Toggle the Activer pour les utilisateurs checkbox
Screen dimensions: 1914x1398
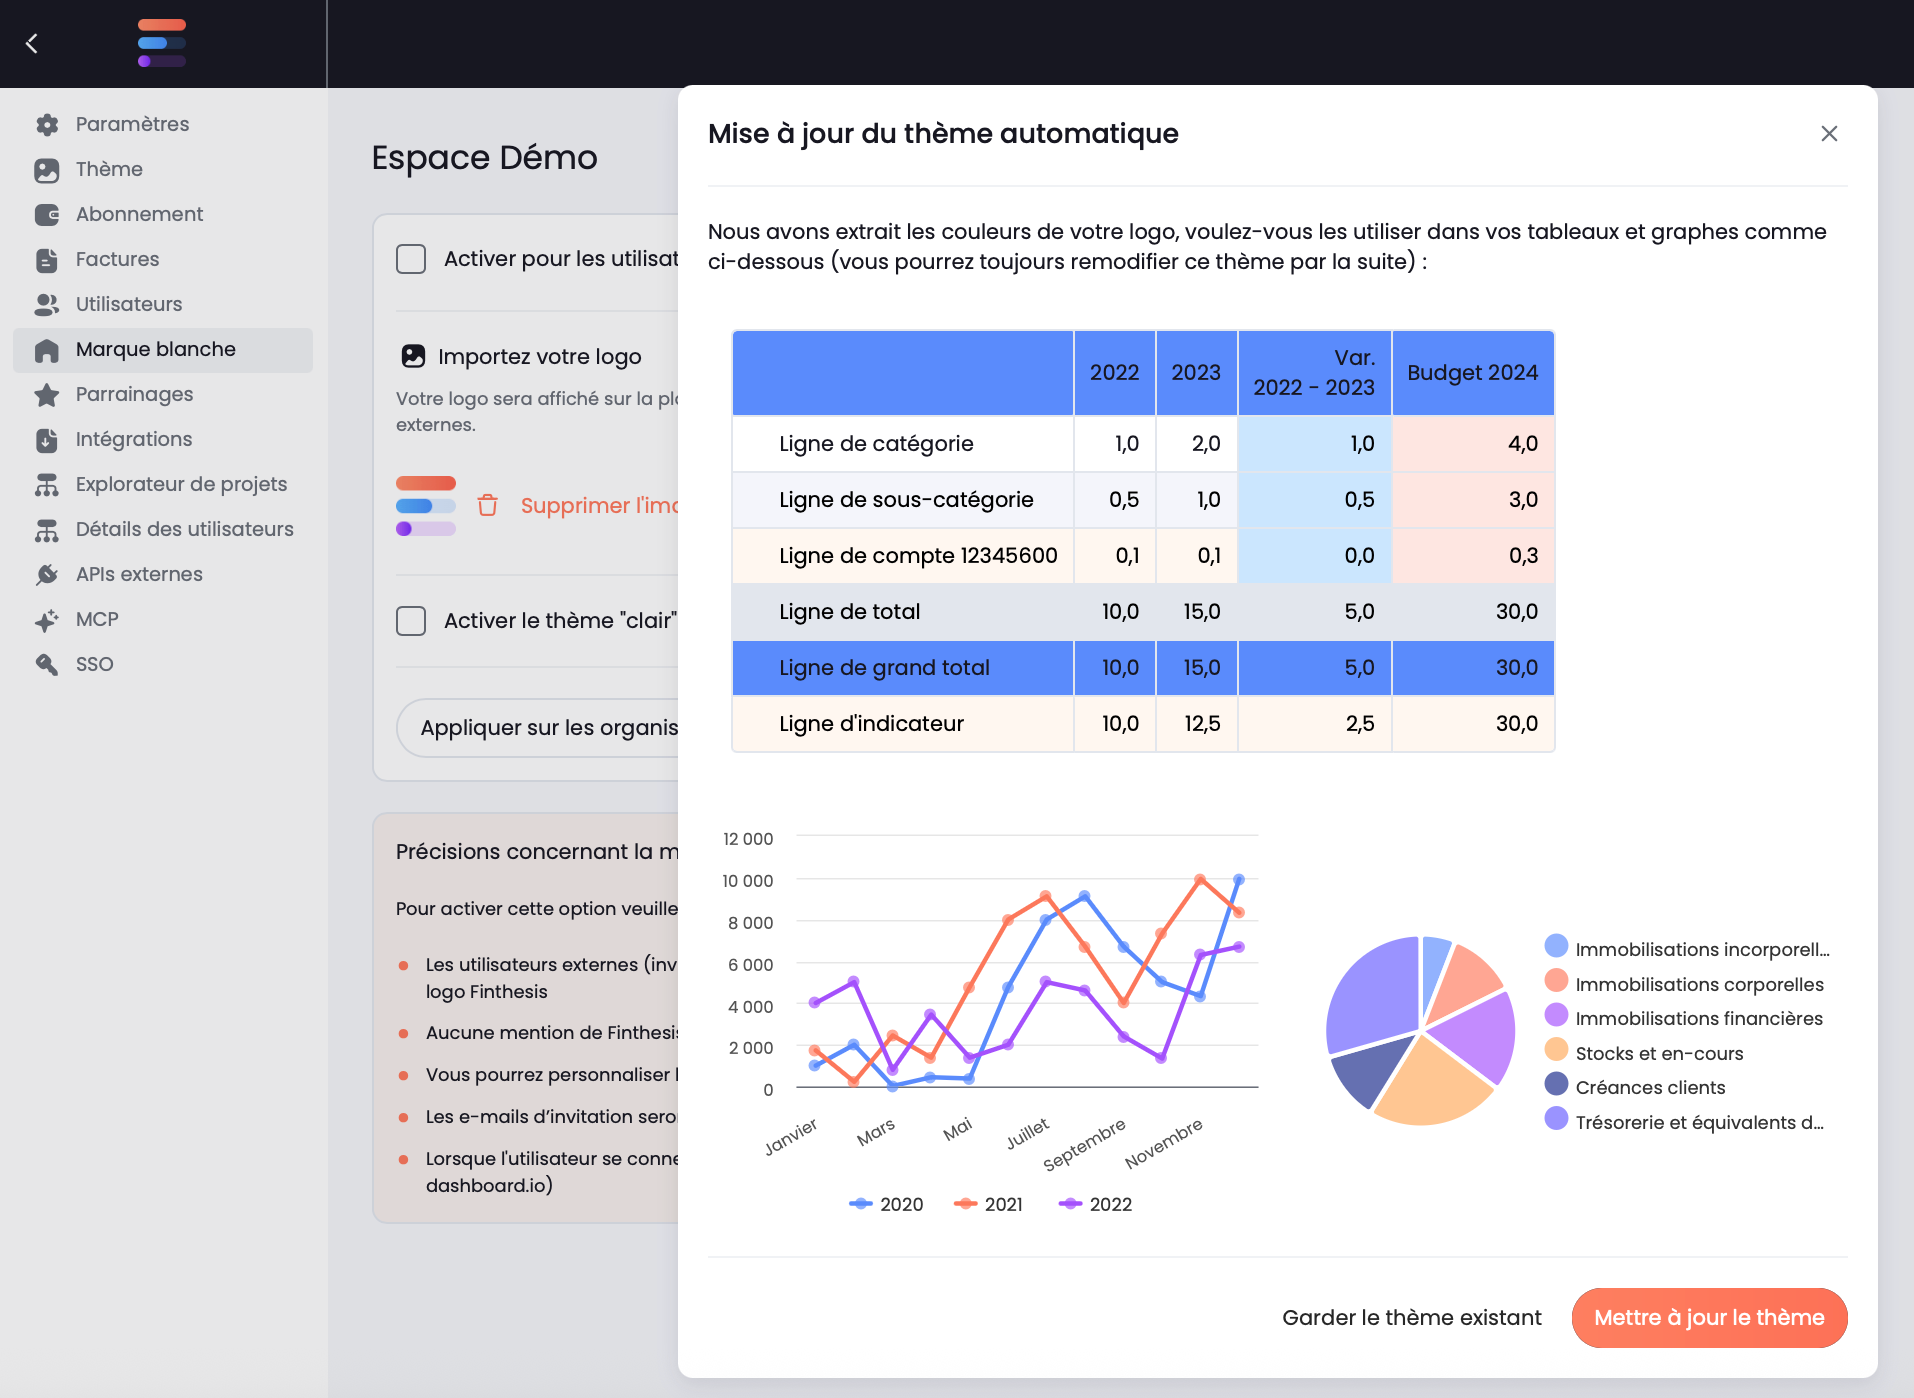pos(411,259)
